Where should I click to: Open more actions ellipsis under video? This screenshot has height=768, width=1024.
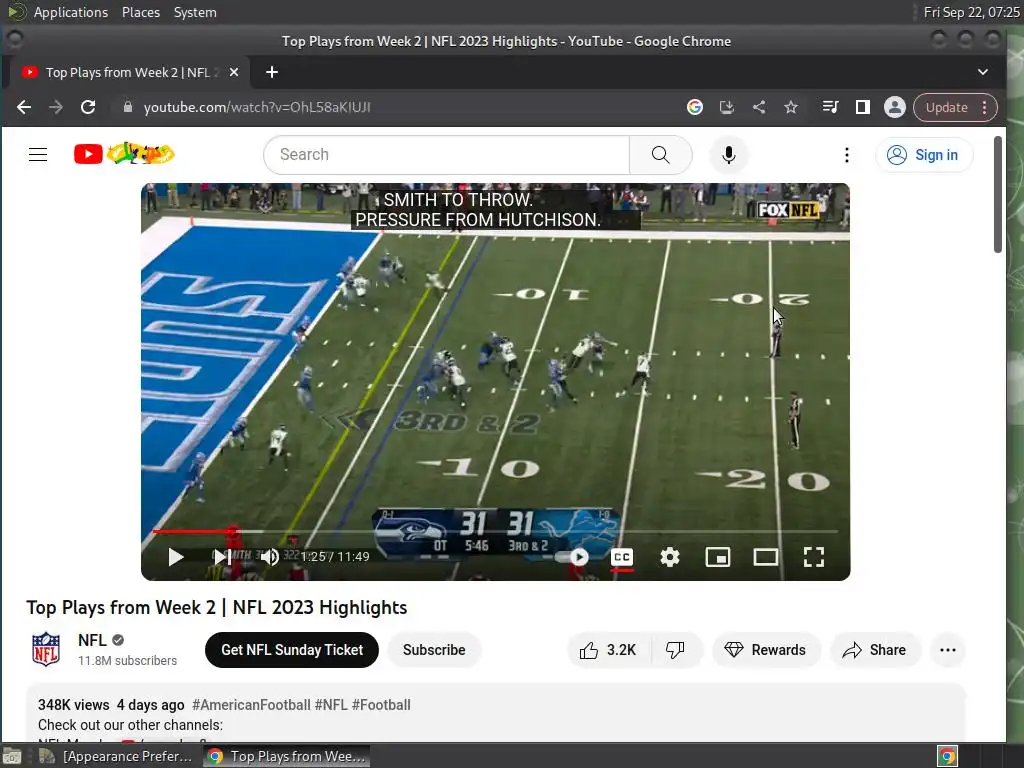[948, 650]
